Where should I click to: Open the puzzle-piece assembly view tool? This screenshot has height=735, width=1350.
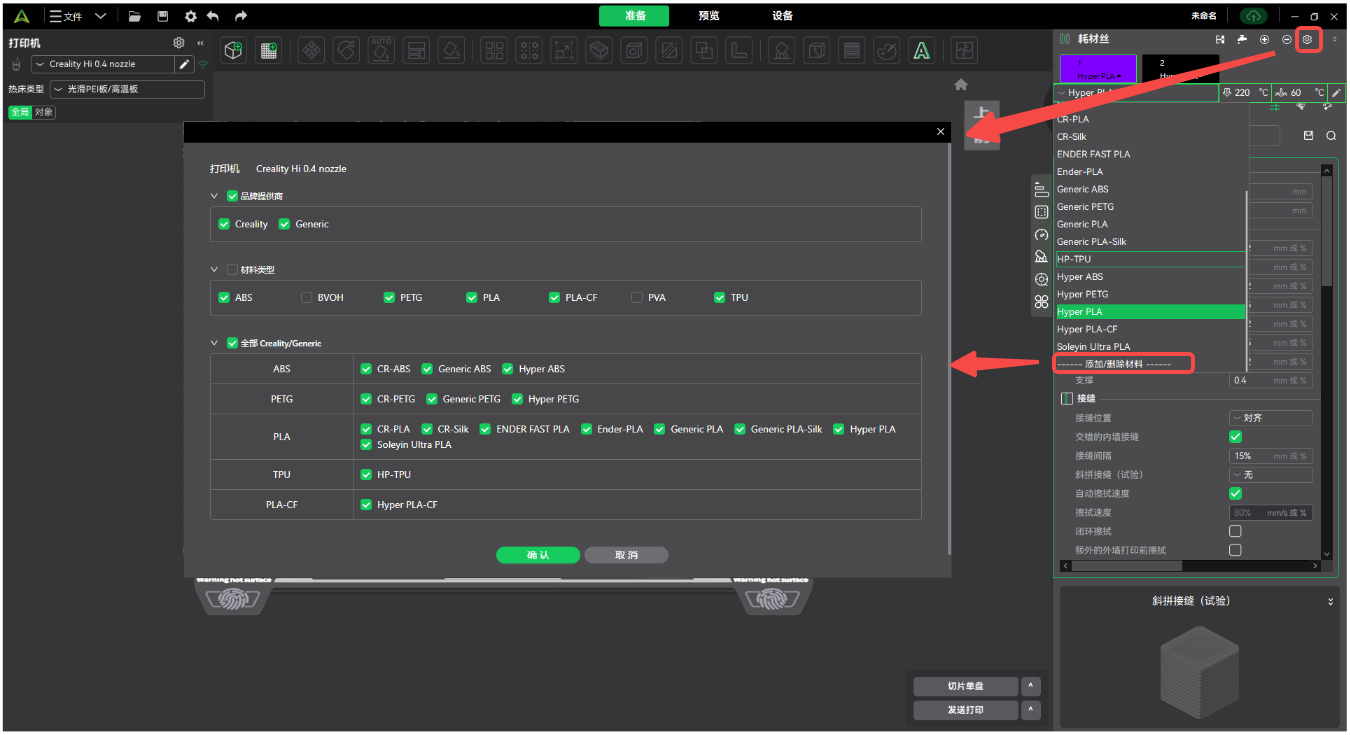pyautogui.click(x=964, y=49)
